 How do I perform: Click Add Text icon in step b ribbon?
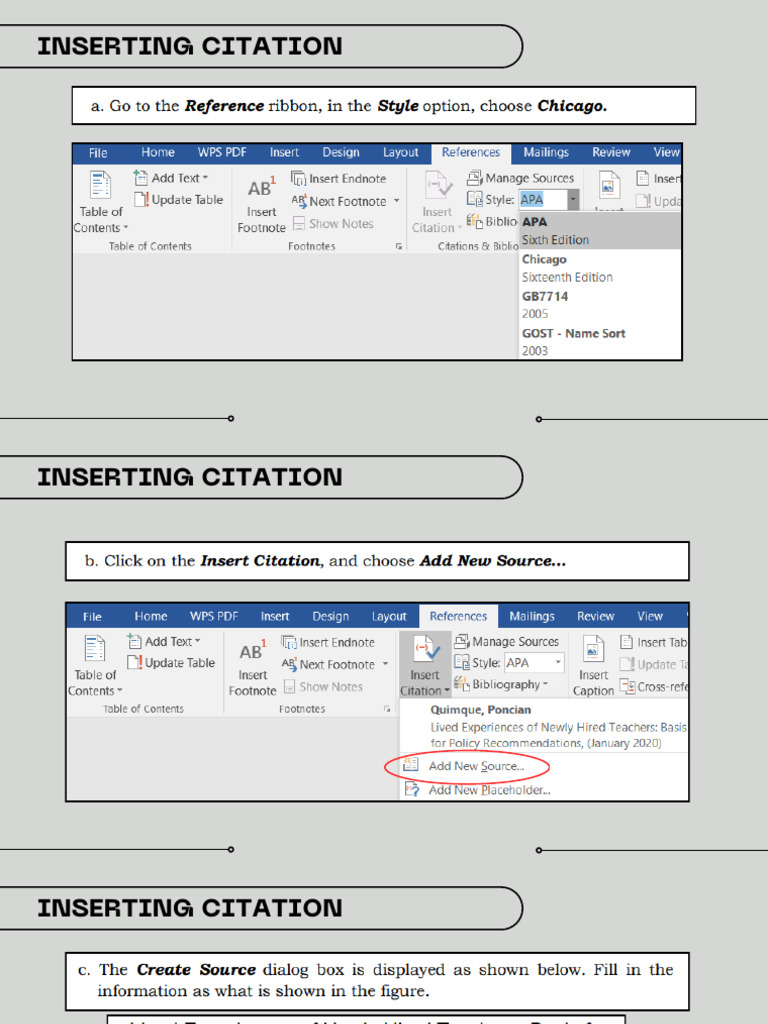pos(134,641)
